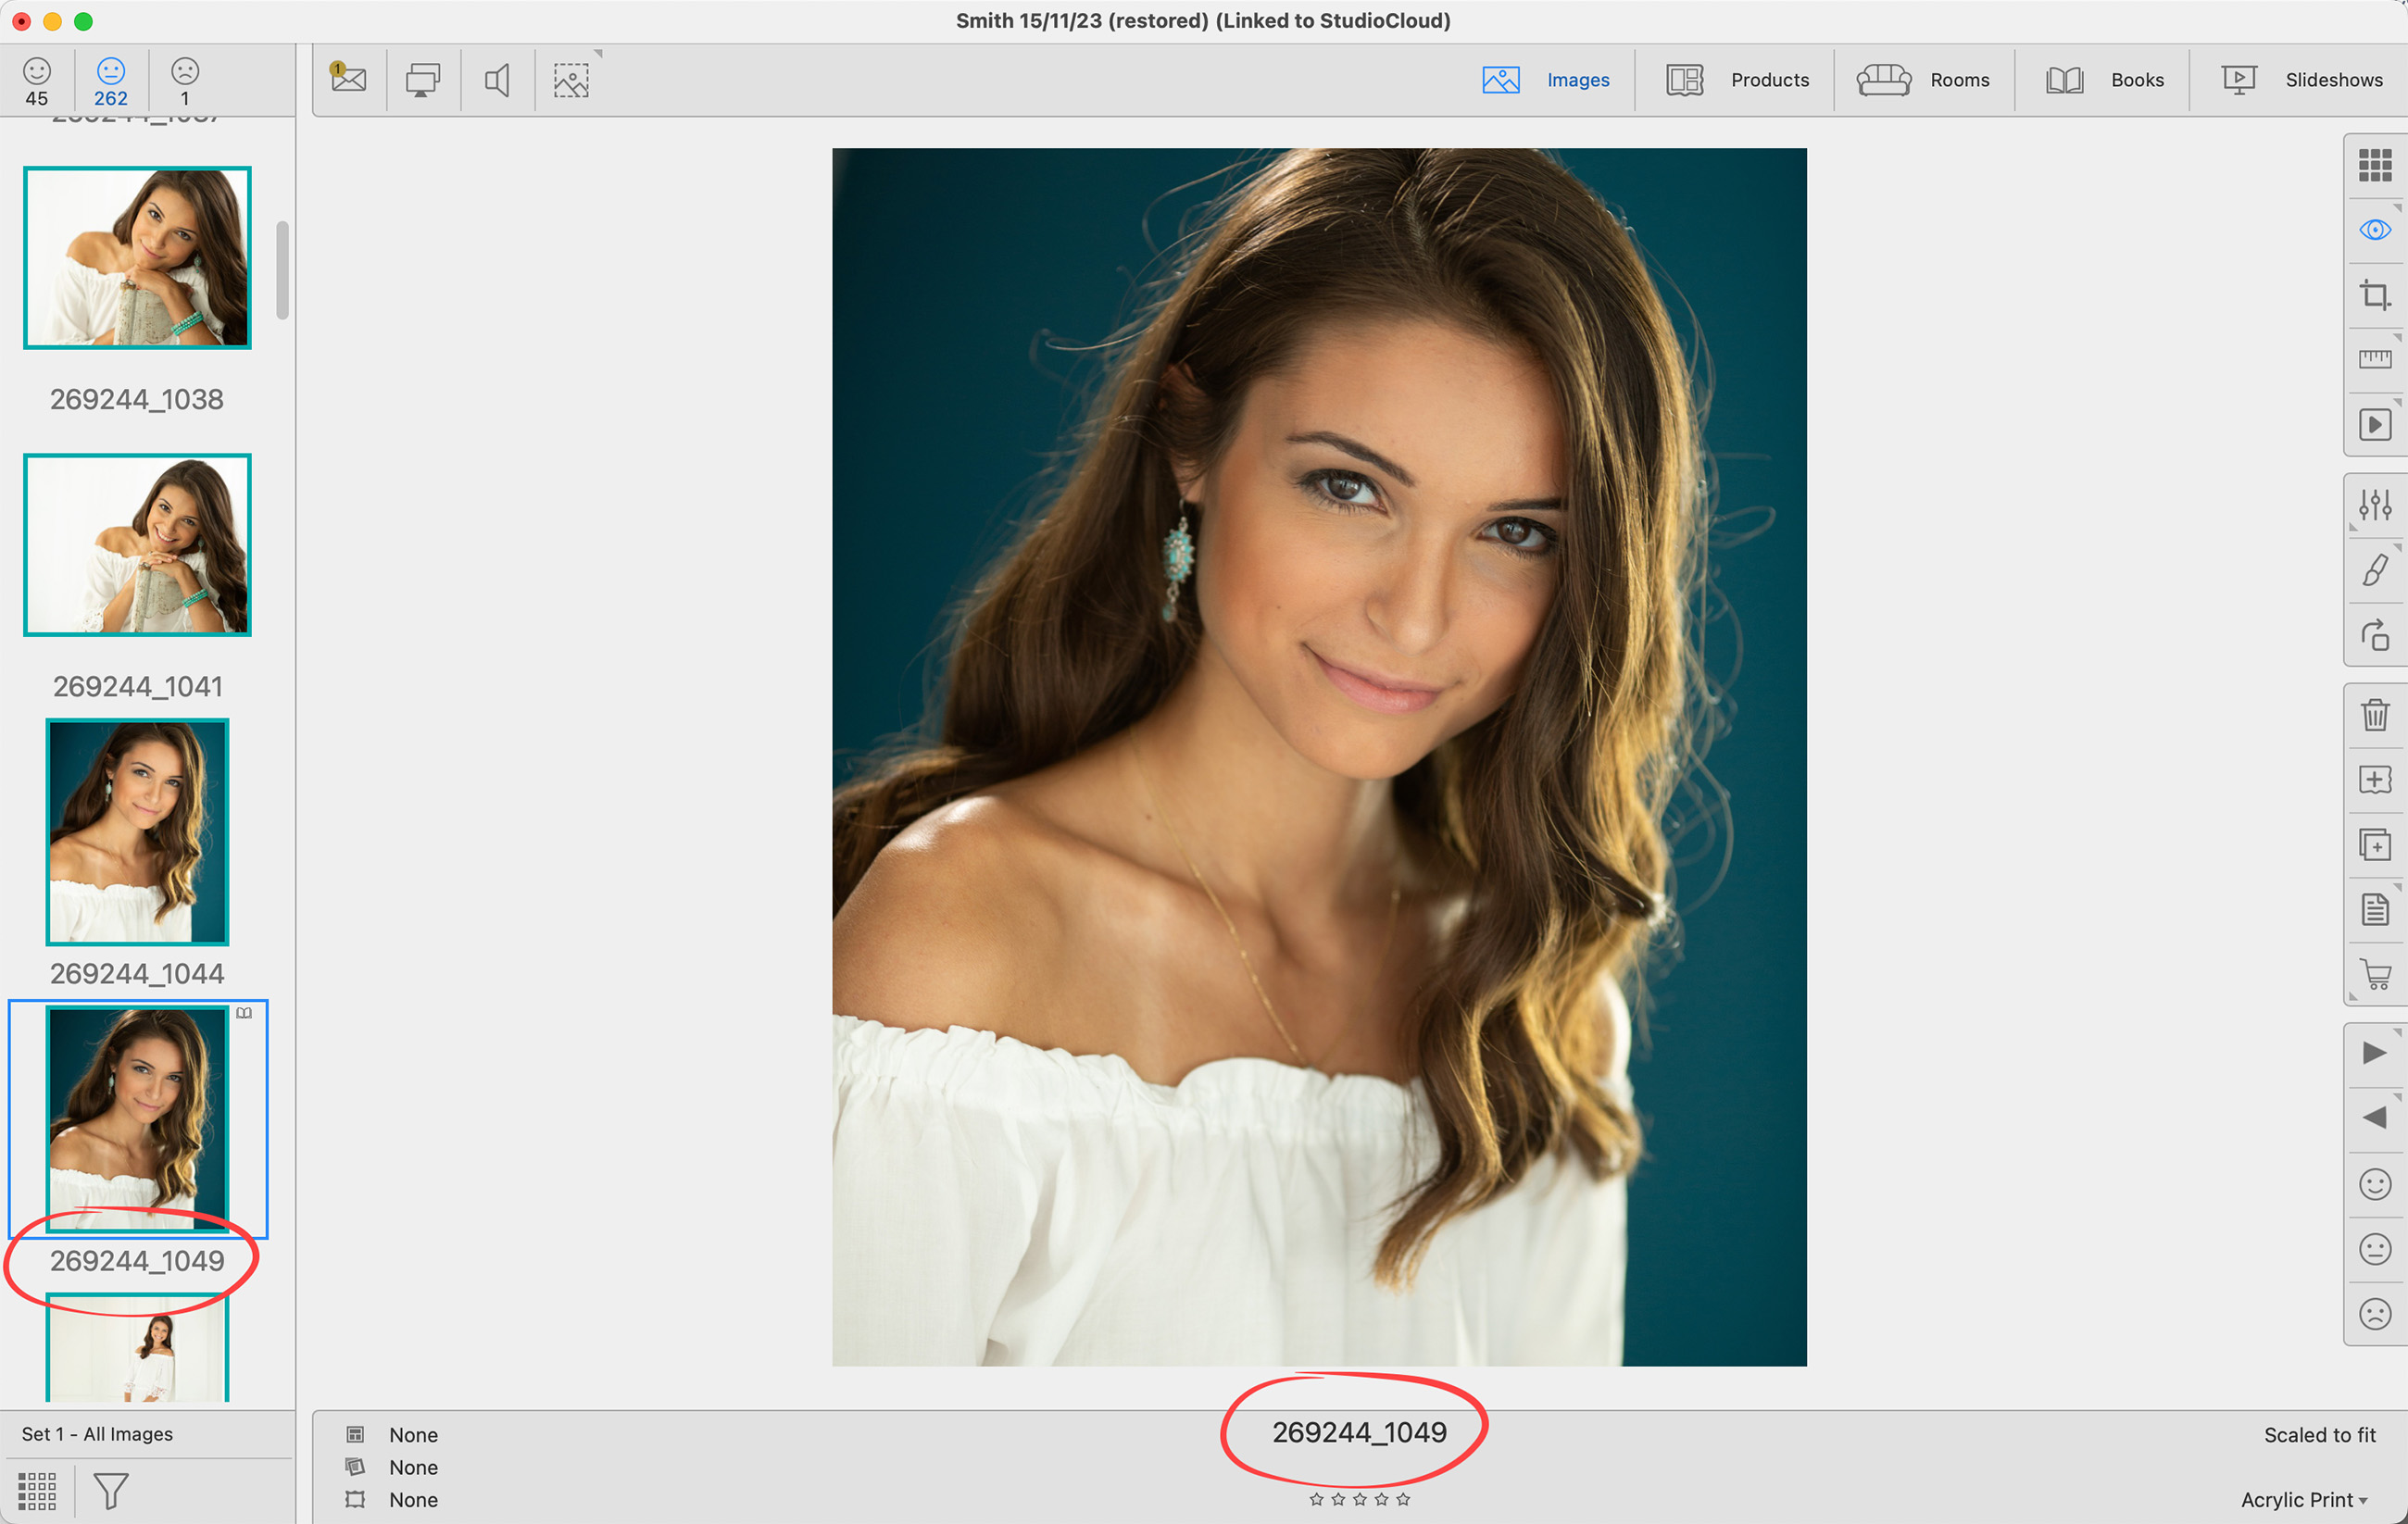The image size is (2408, 1524).
Task: Select thumbnail 269244_1041
Action: pyautogui.click(x=137, y=545)
